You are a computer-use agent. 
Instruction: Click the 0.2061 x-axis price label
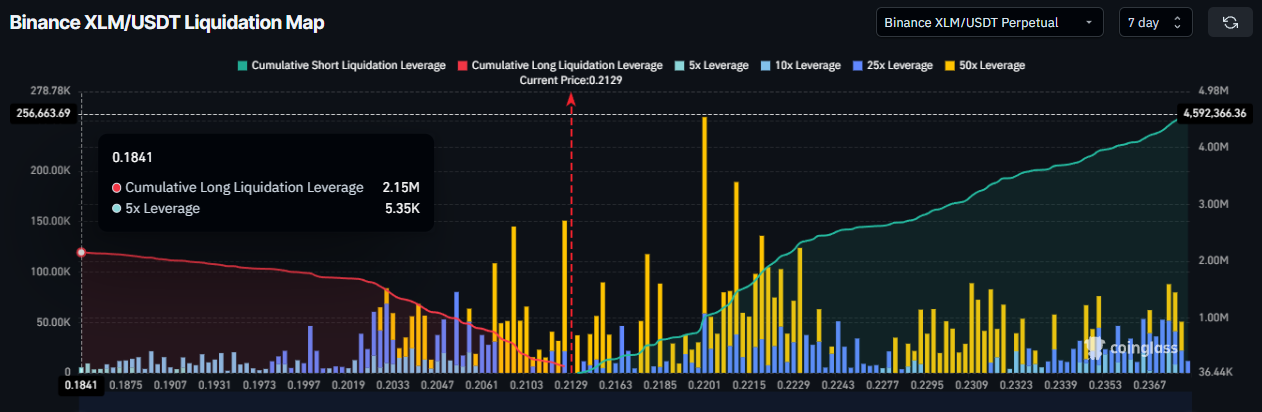pyautogui.click(x=482, y=385)
